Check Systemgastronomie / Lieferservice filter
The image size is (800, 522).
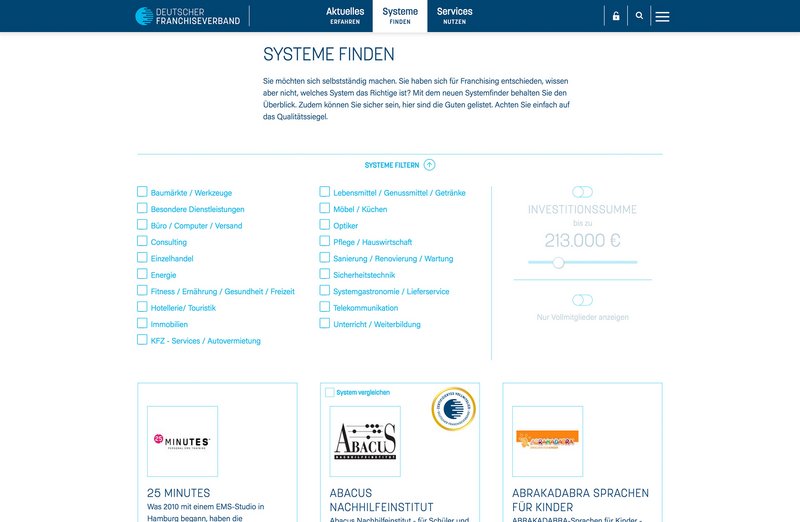[x=325, y=290]
